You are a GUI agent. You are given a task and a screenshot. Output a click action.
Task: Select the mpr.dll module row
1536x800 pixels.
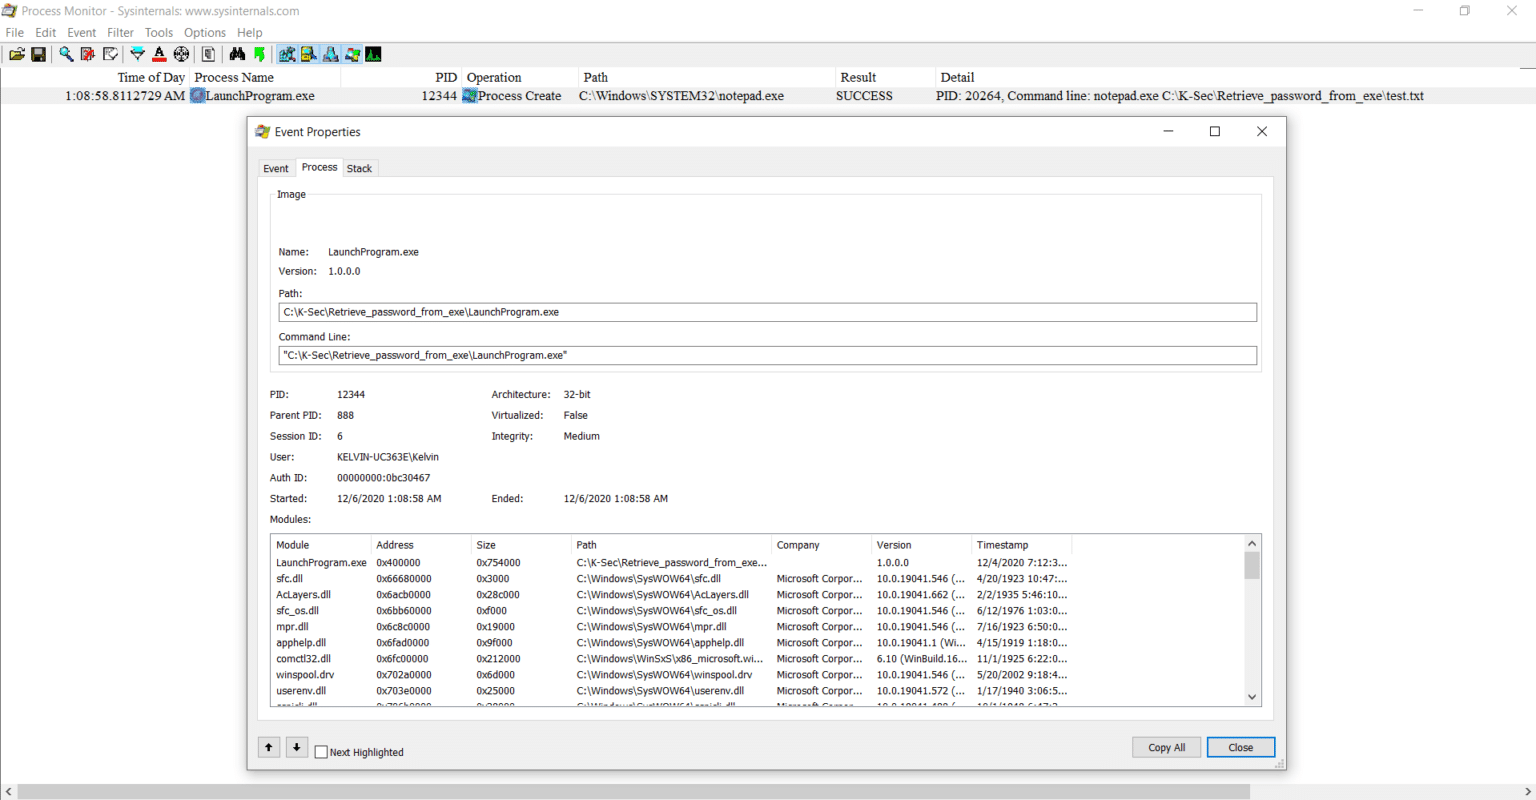pos(671,627)
